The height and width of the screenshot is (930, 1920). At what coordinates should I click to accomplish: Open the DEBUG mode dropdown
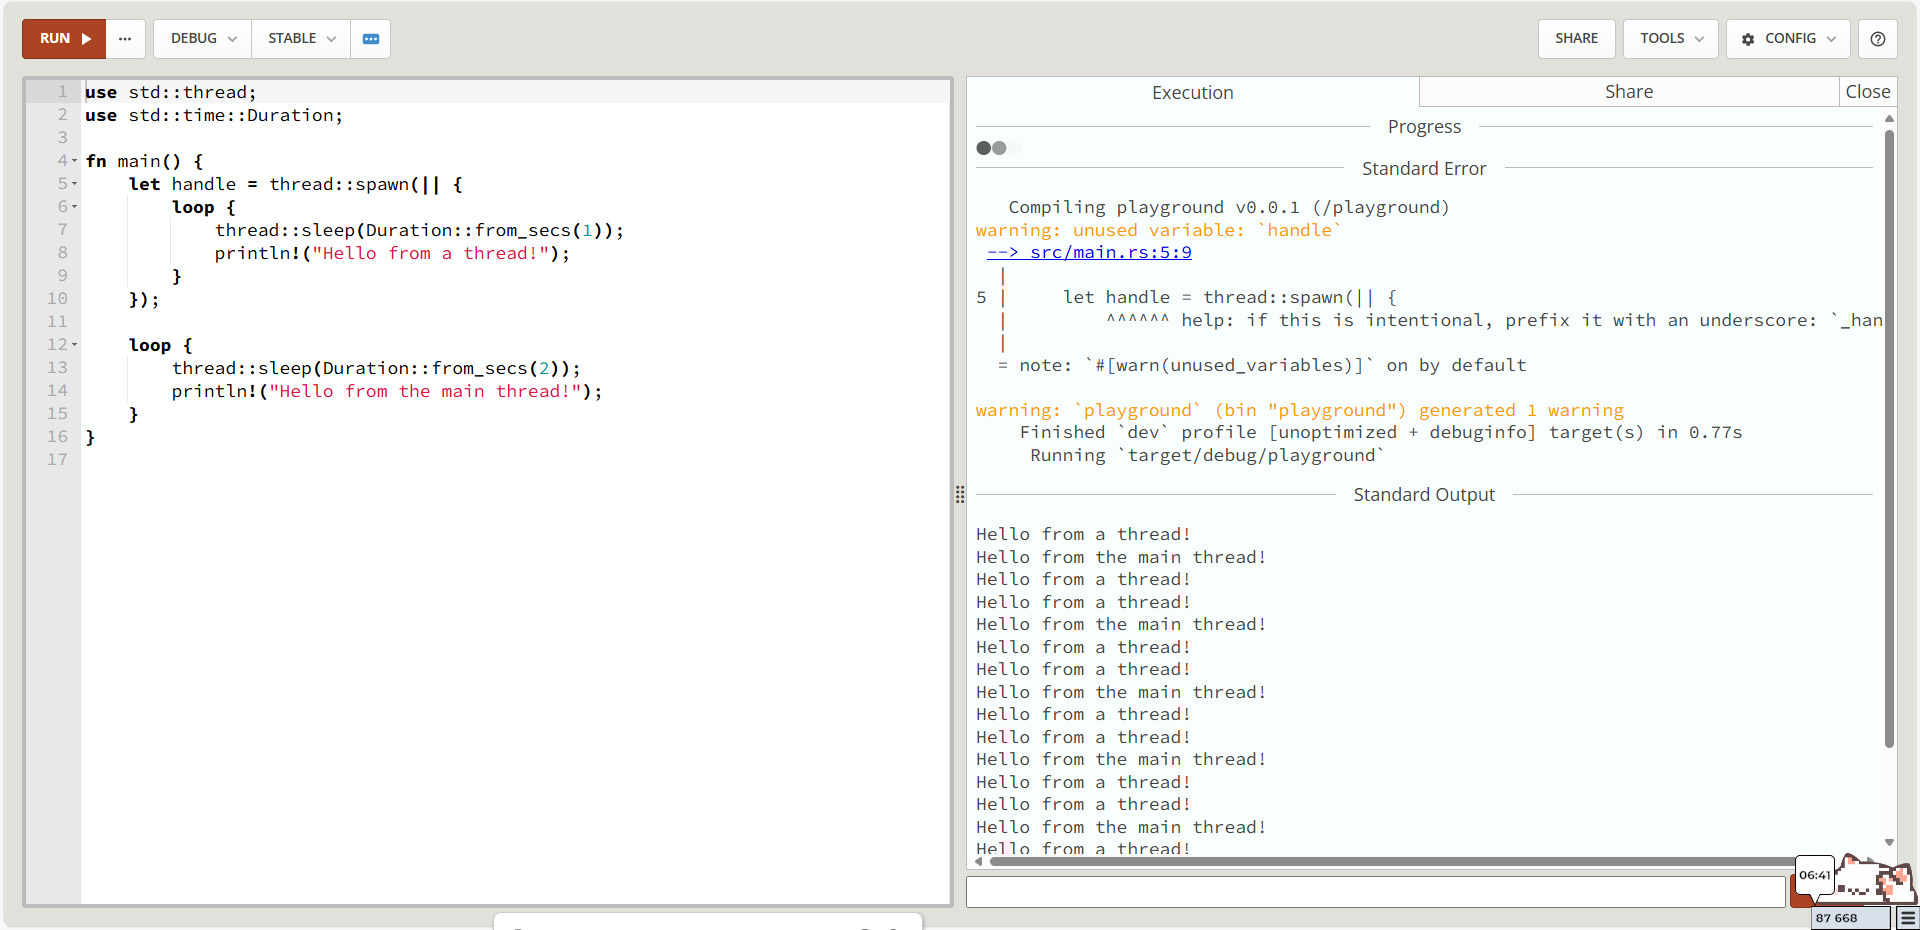pos(203,39)
